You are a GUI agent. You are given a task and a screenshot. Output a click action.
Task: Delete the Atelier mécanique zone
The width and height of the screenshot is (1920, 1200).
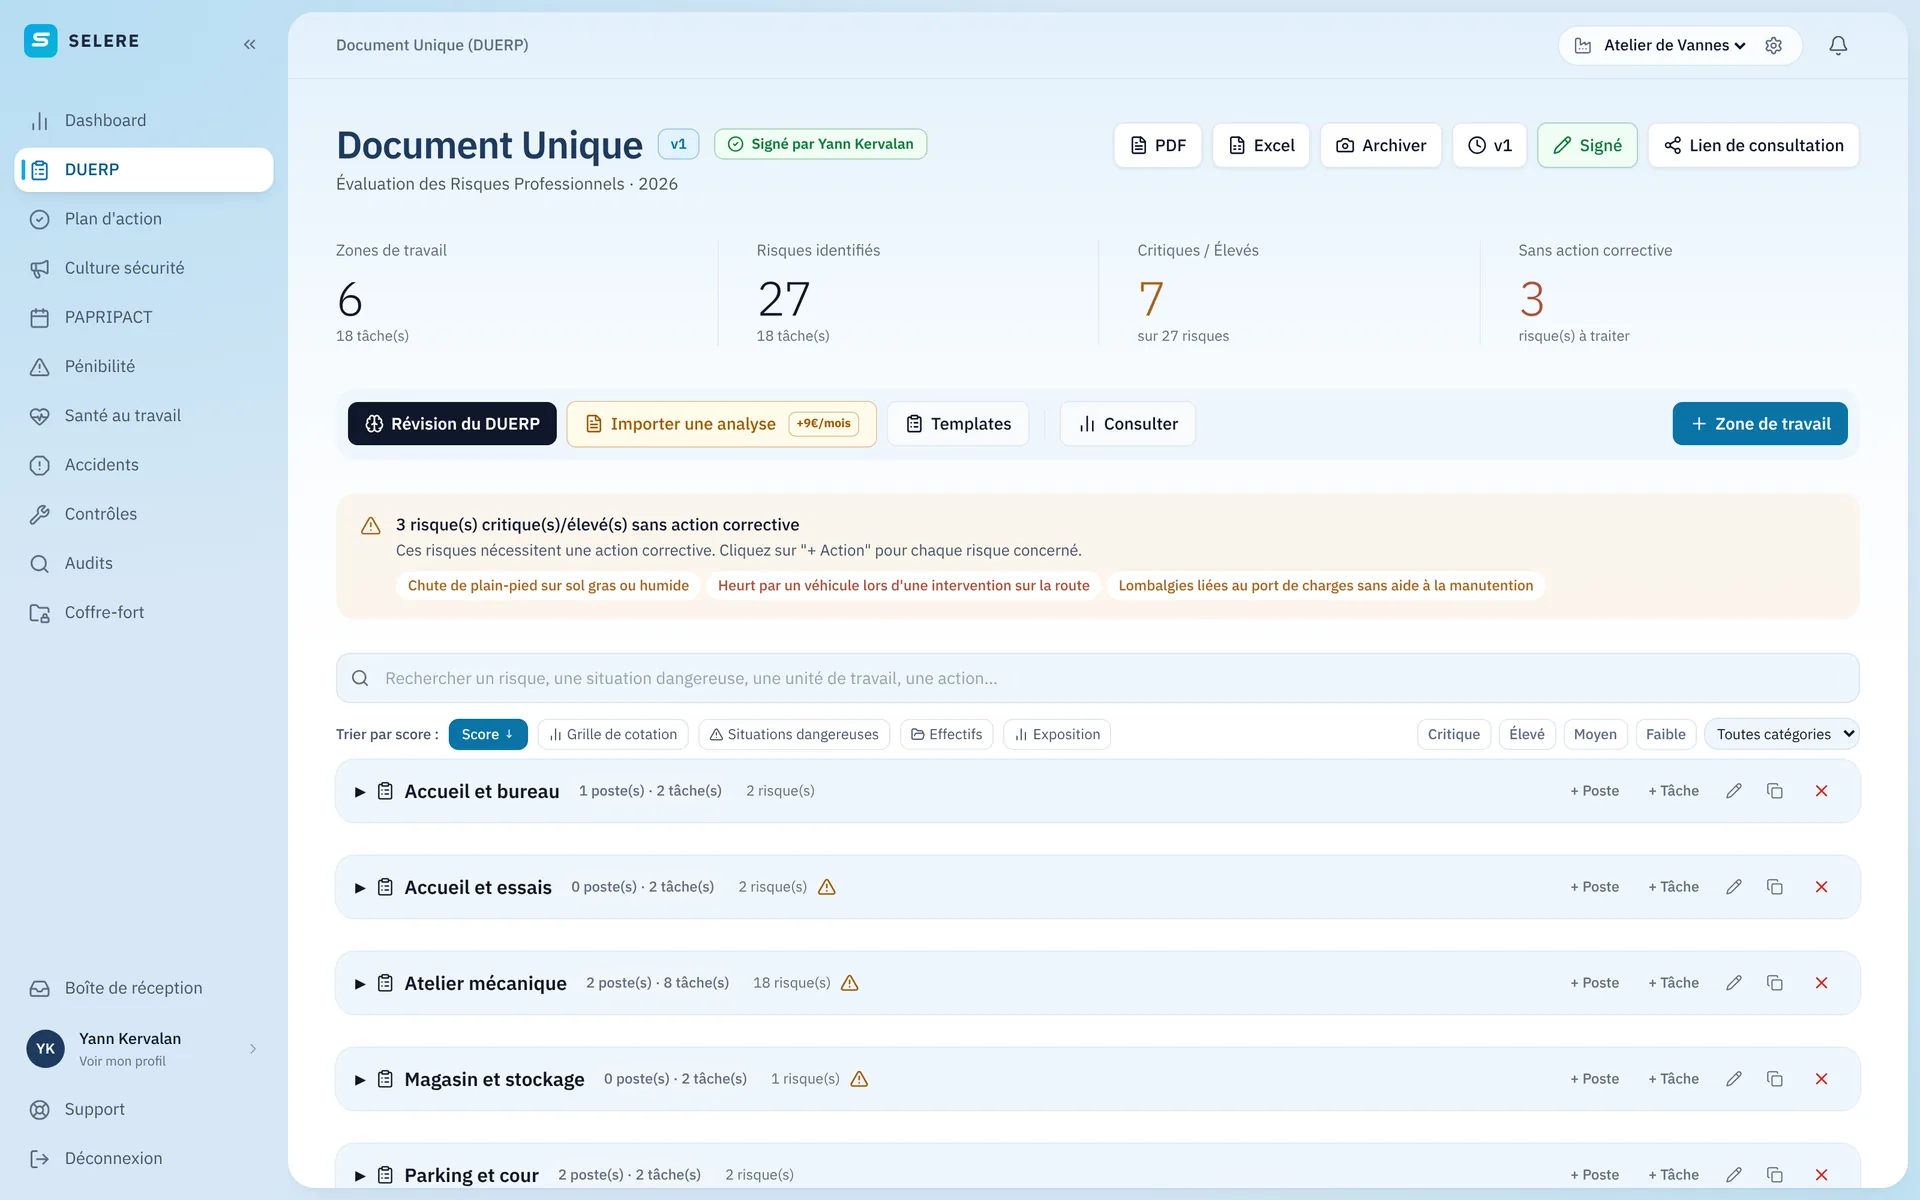[1821, 983]
